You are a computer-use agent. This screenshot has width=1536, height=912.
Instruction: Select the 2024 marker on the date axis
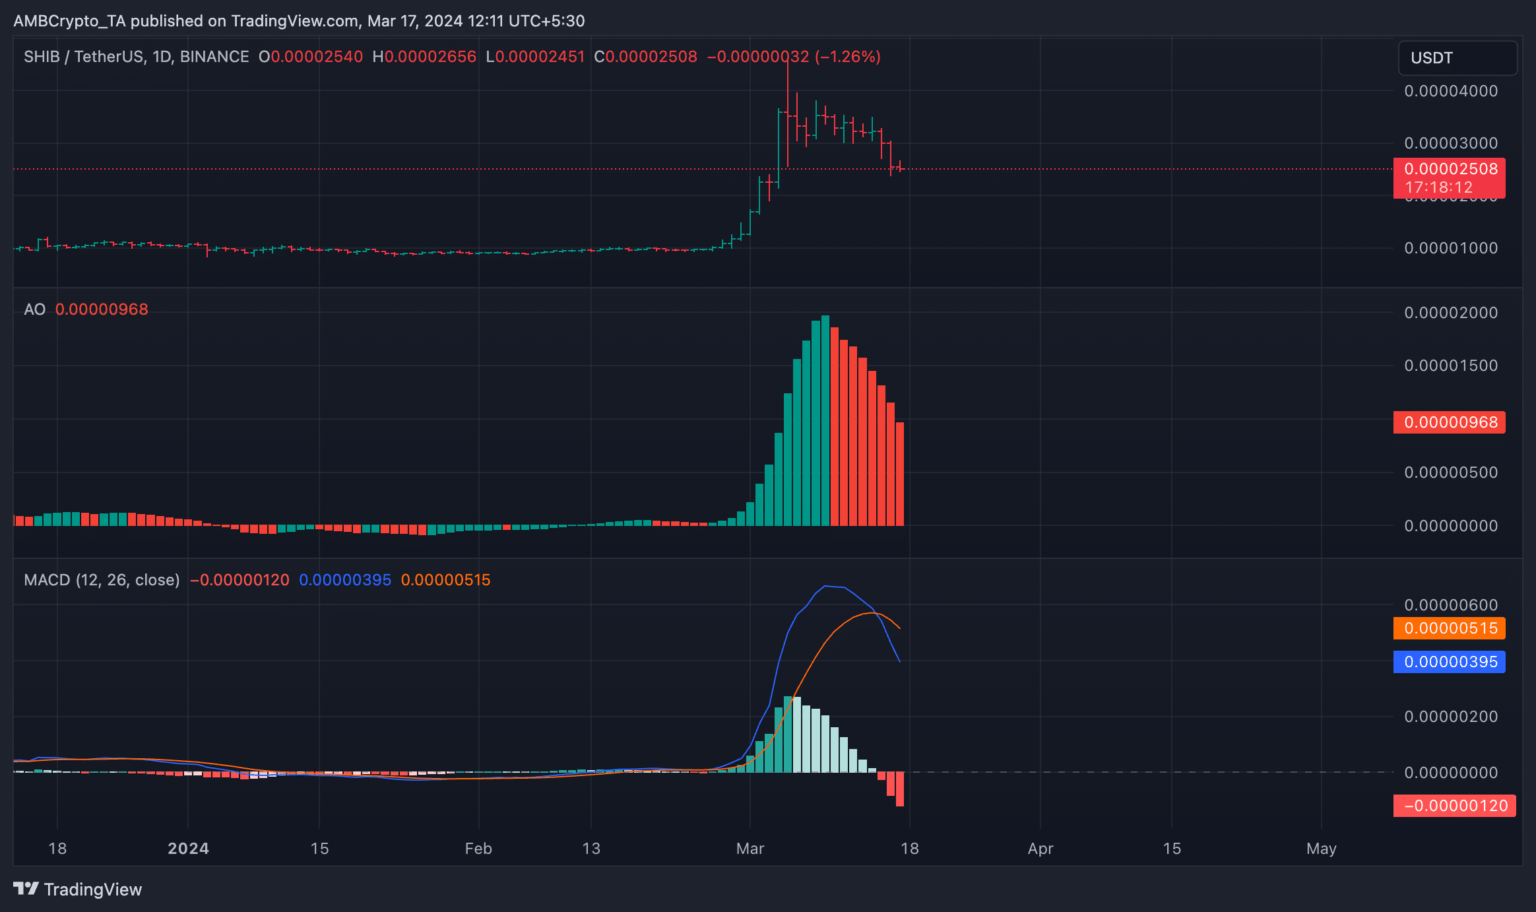[188, 848]
